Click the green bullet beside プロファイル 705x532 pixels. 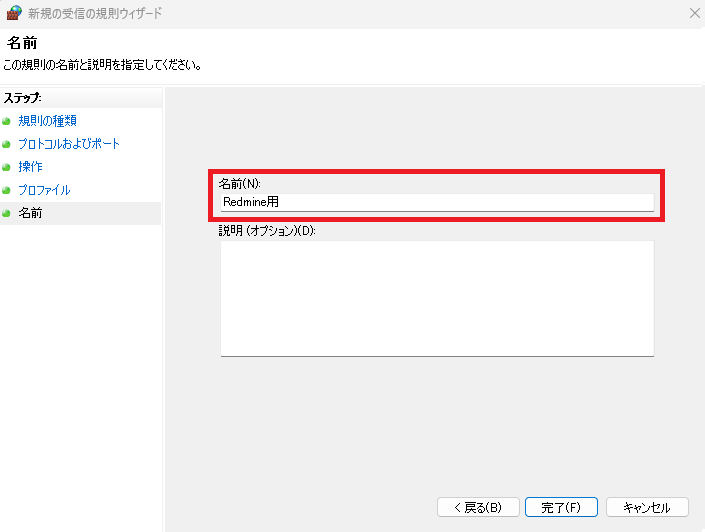pyautogui.click(x=6, y=190)
